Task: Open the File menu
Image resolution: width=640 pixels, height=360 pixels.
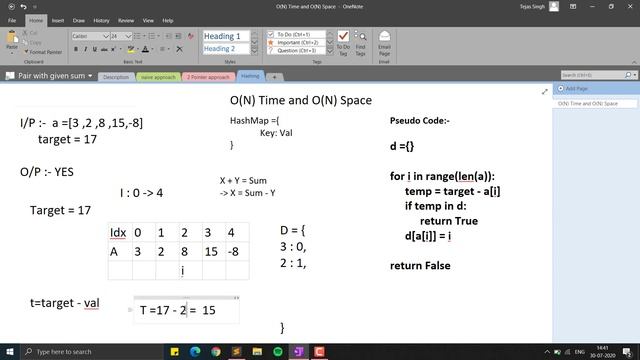Action: 12,20
